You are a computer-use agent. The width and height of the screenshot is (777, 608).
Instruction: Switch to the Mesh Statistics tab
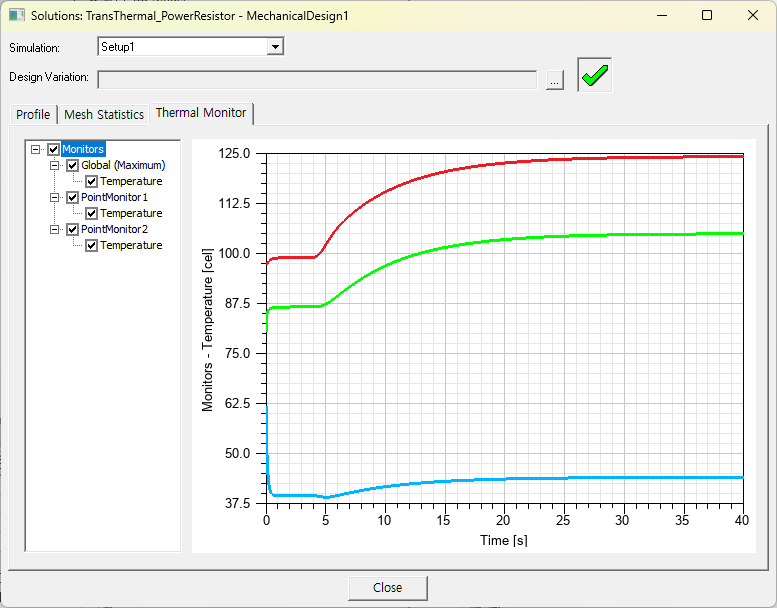click(x=104, y=114)
